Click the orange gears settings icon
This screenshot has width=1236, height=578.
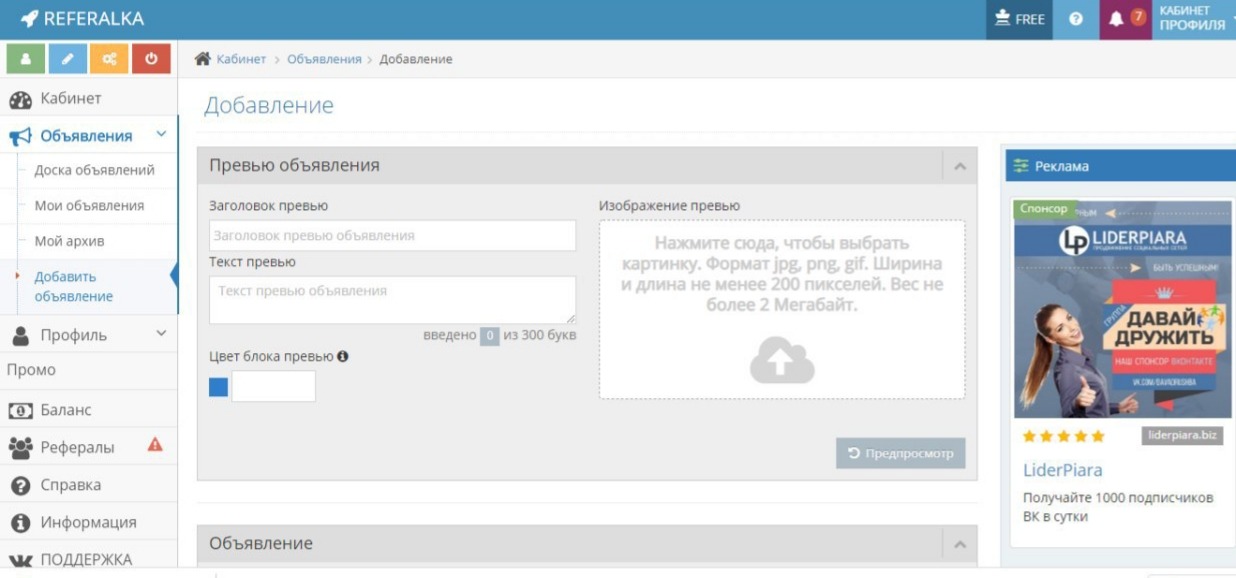[108, 59]
